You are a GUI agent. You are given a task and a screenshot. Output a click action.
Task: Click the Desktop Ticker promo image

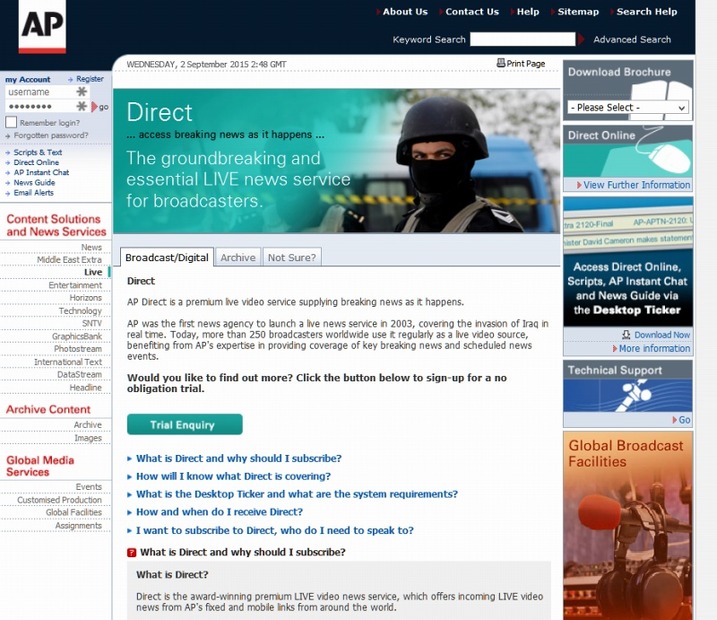[628, 262]
